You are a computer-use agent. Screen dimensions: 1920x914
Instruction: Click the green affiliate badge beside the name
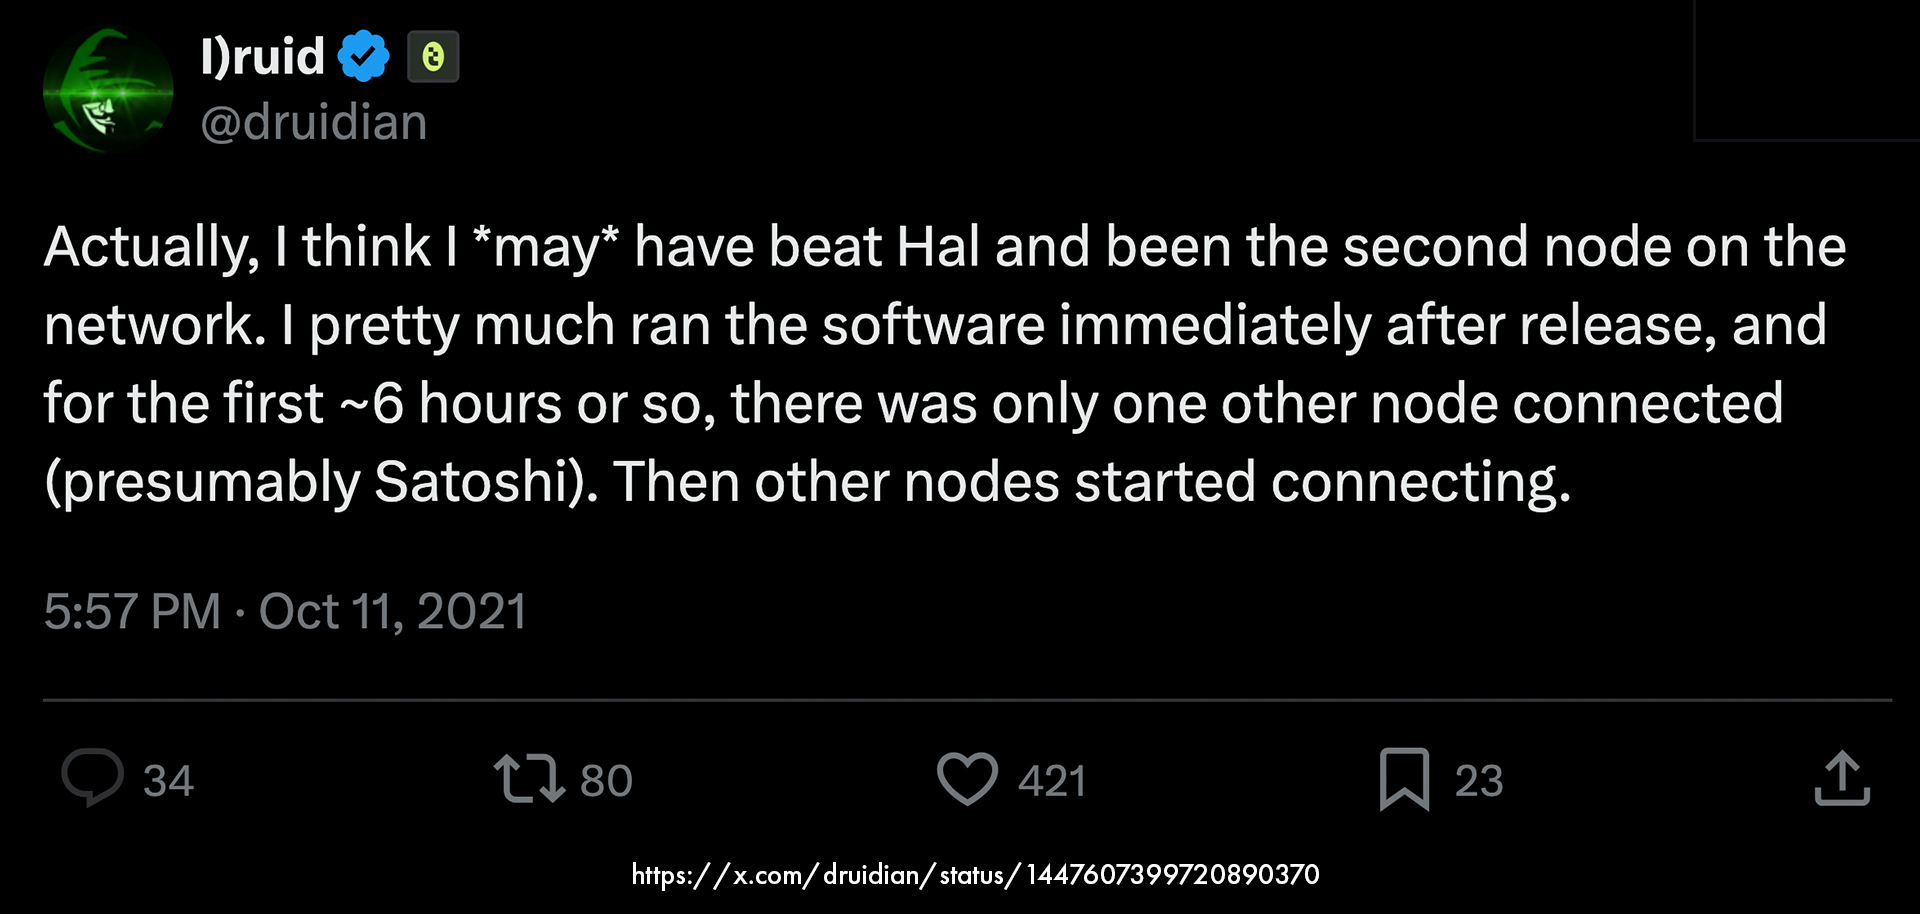pos(433,56)
